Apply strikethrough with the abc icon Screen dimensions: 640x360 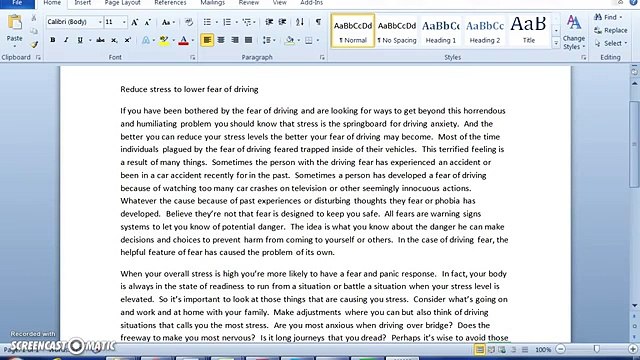pos(100,40)
